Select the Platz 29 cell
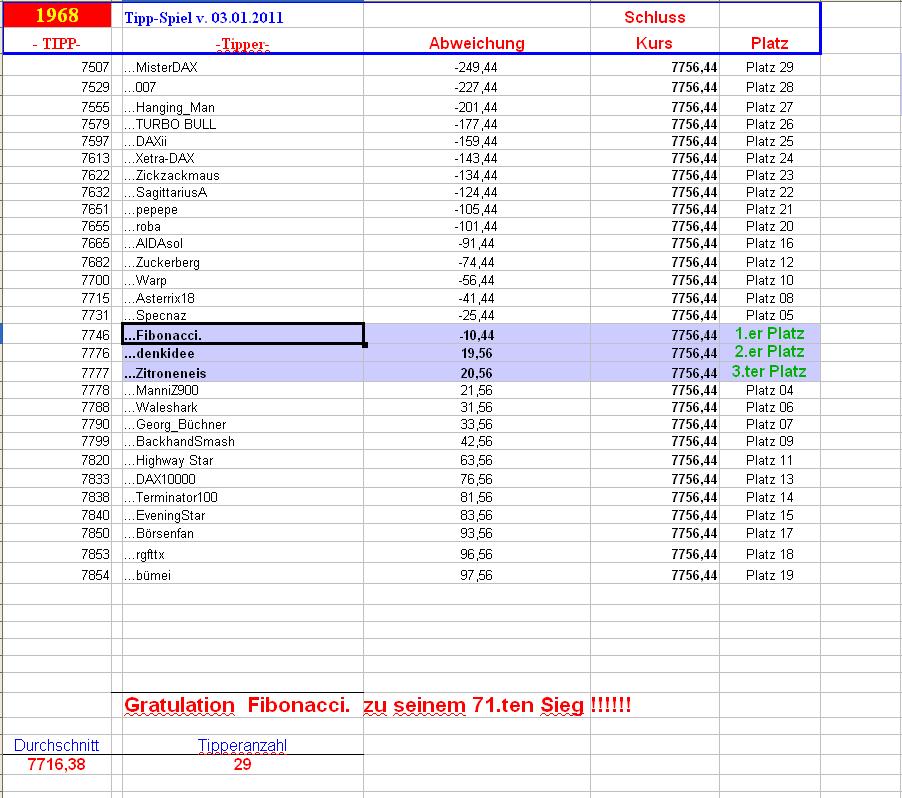 point(770,67)
